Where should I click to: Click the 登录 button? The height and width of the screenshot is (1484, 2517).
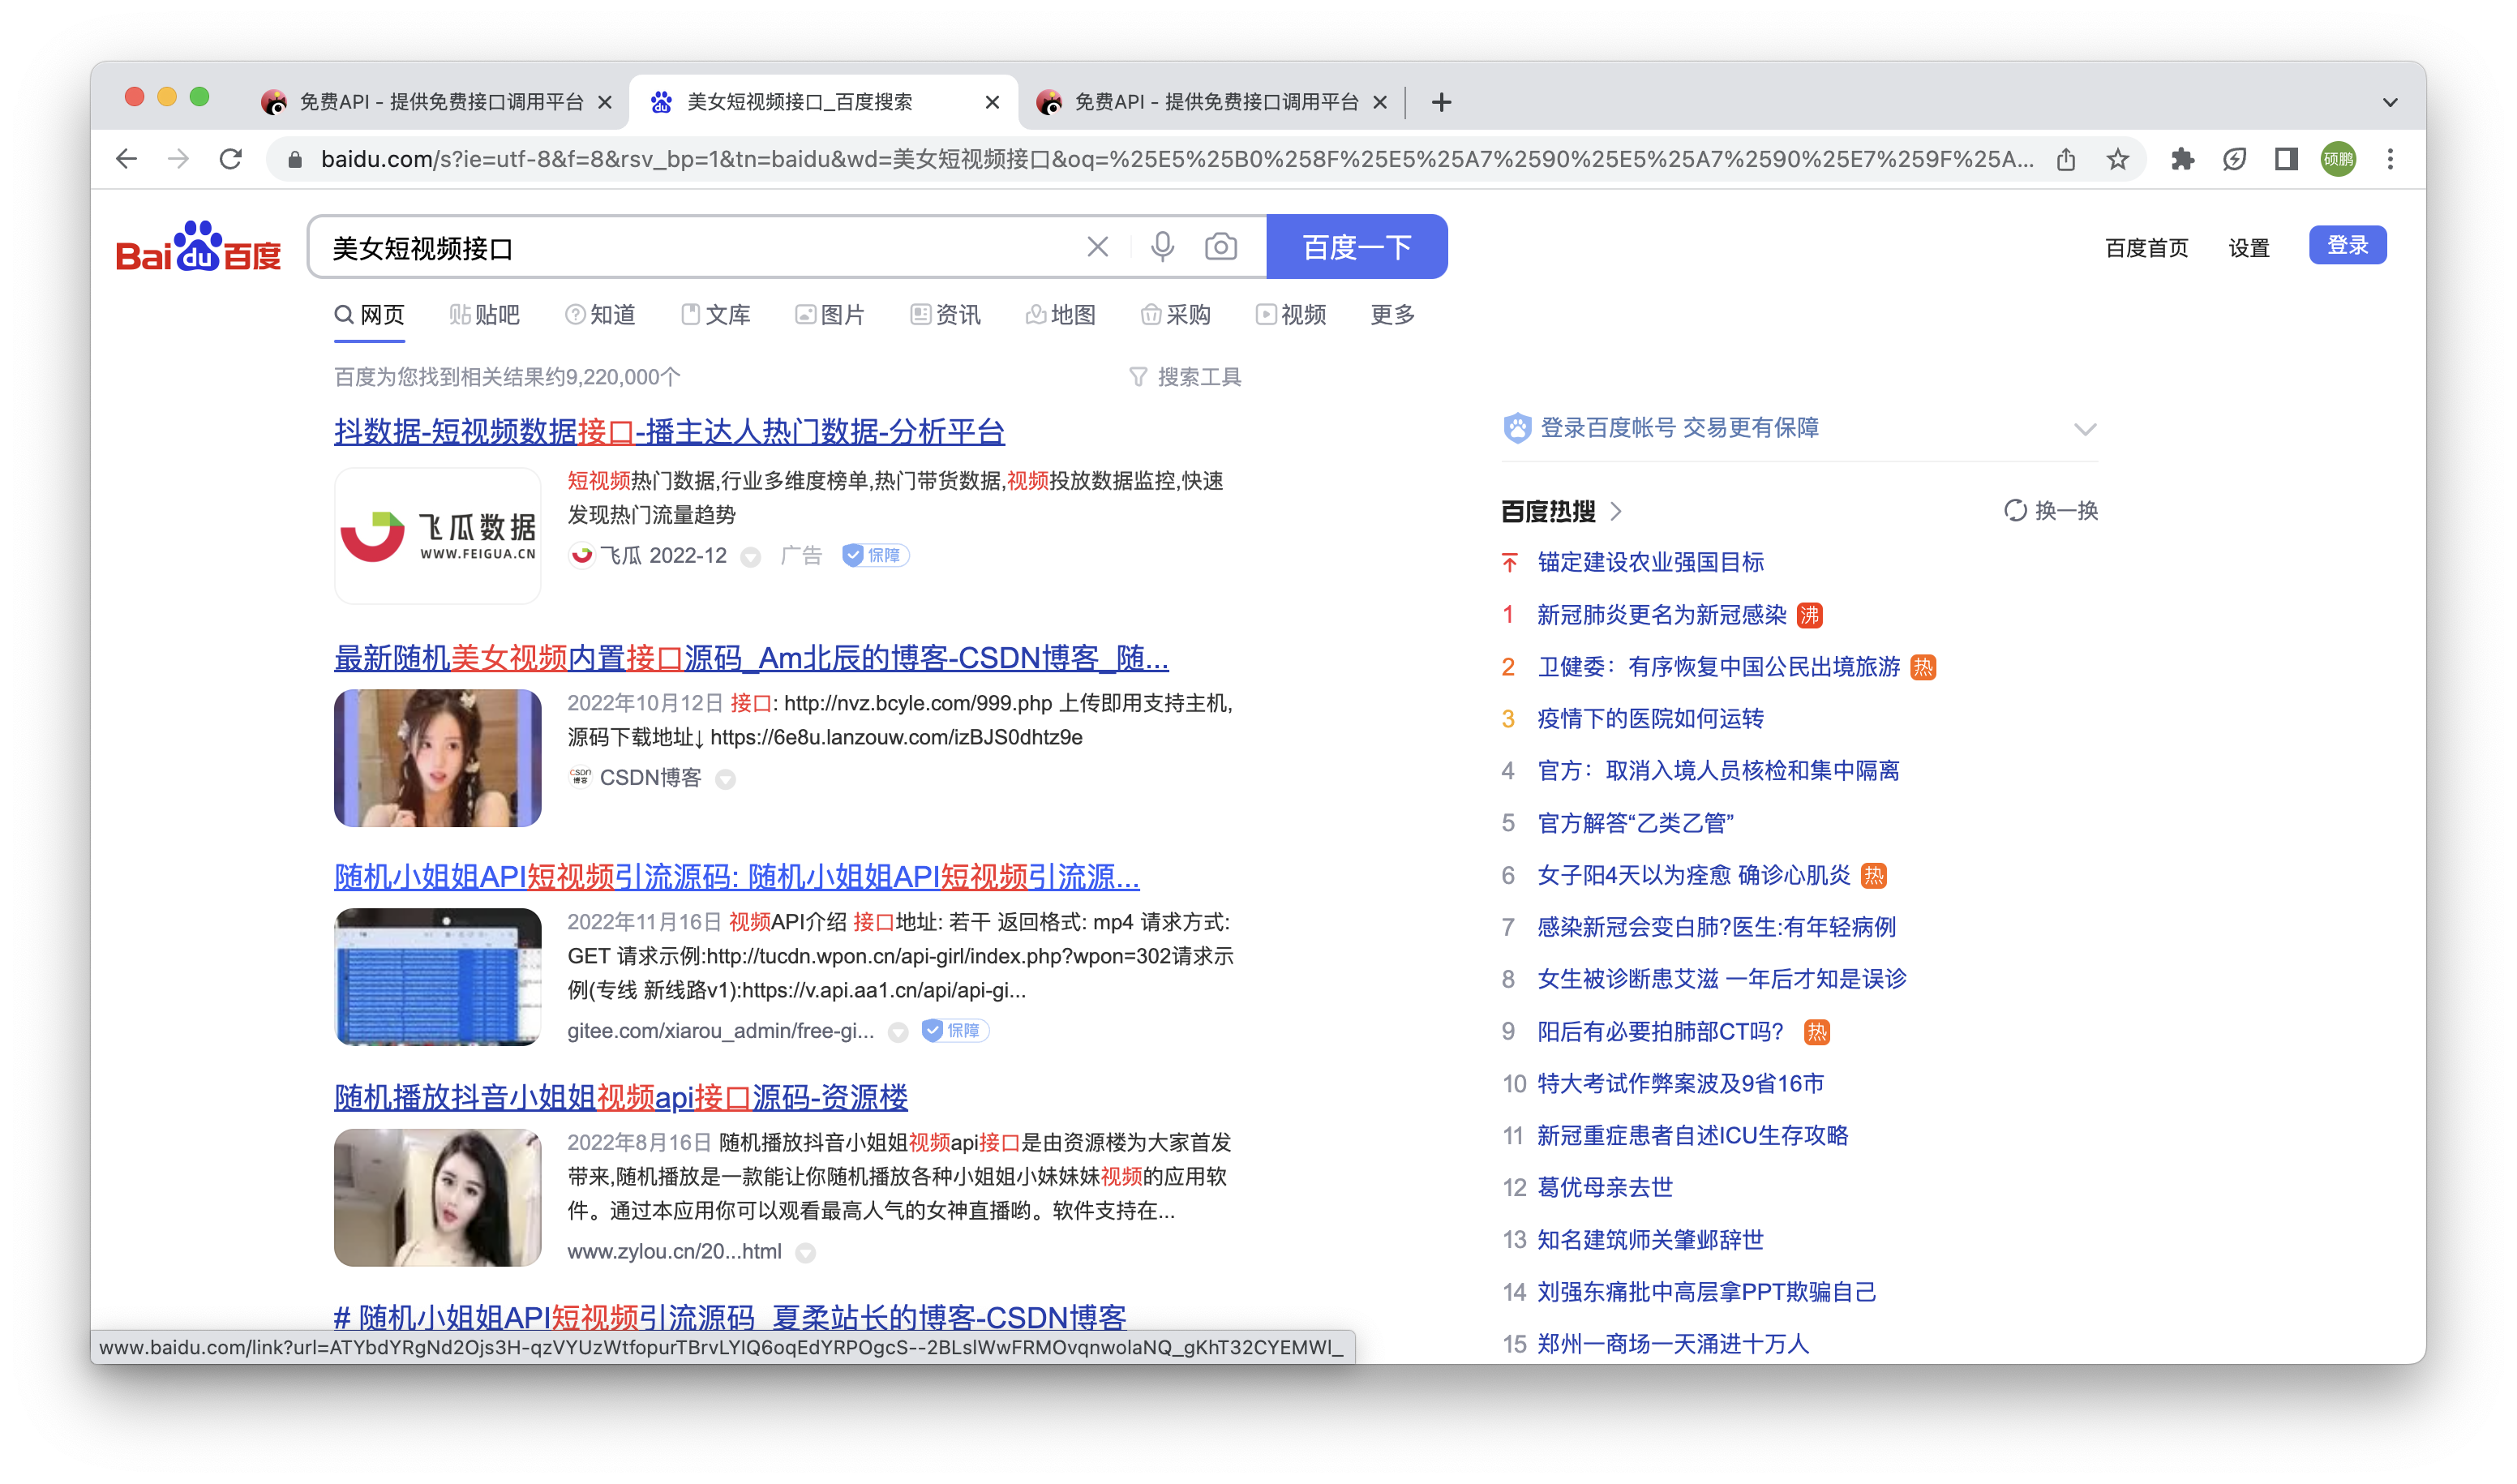coord(2347,246)
